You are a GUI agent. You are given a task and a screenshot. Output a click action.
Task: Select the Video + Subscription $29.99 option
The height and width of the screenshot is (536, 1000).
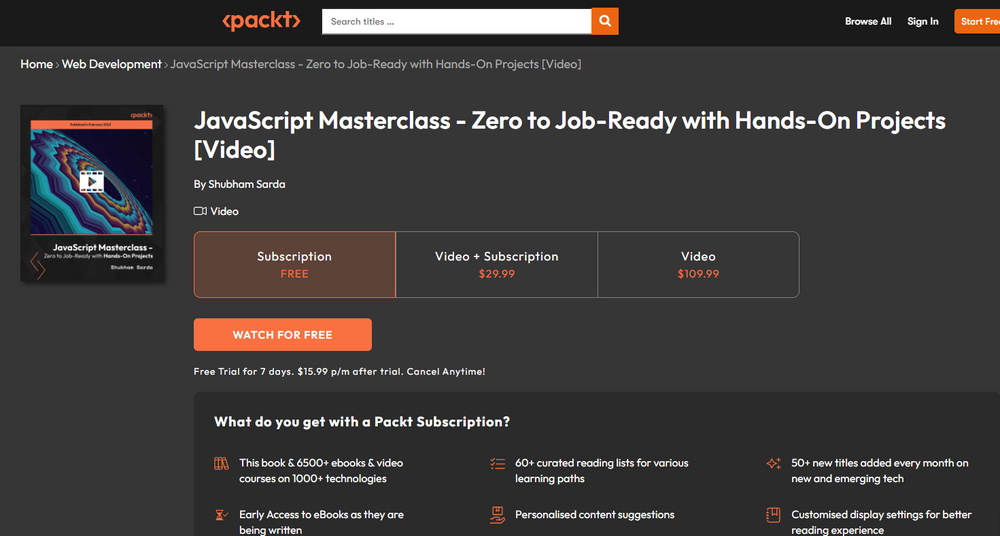tap(497, 264)
